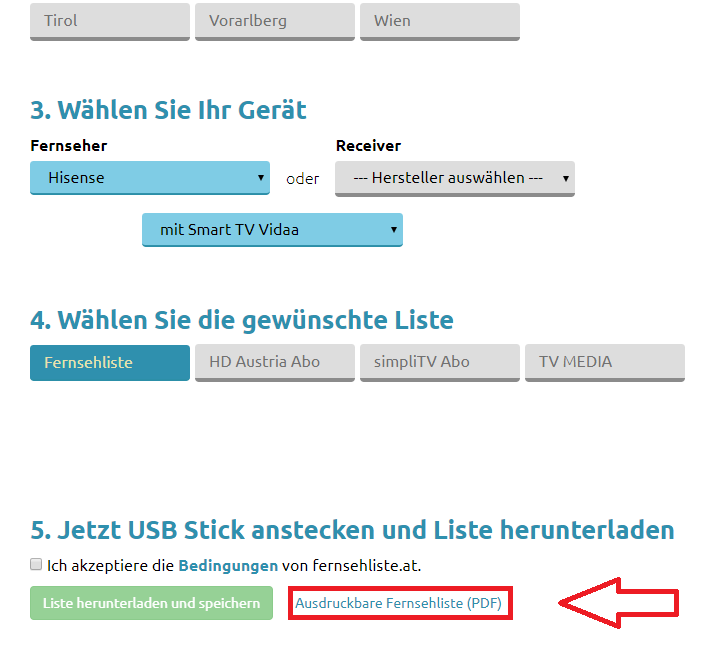Open the Receiver Hersteller auswählen dropdown
701x647 pixels.
point(455,178)
